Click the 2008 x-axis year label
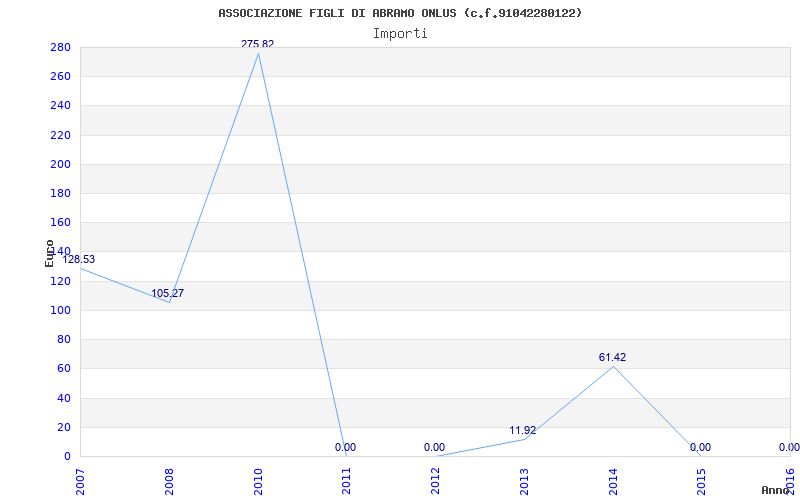This screenshot has width=800, height=500. pyautogui.click(x=169, y=482)
